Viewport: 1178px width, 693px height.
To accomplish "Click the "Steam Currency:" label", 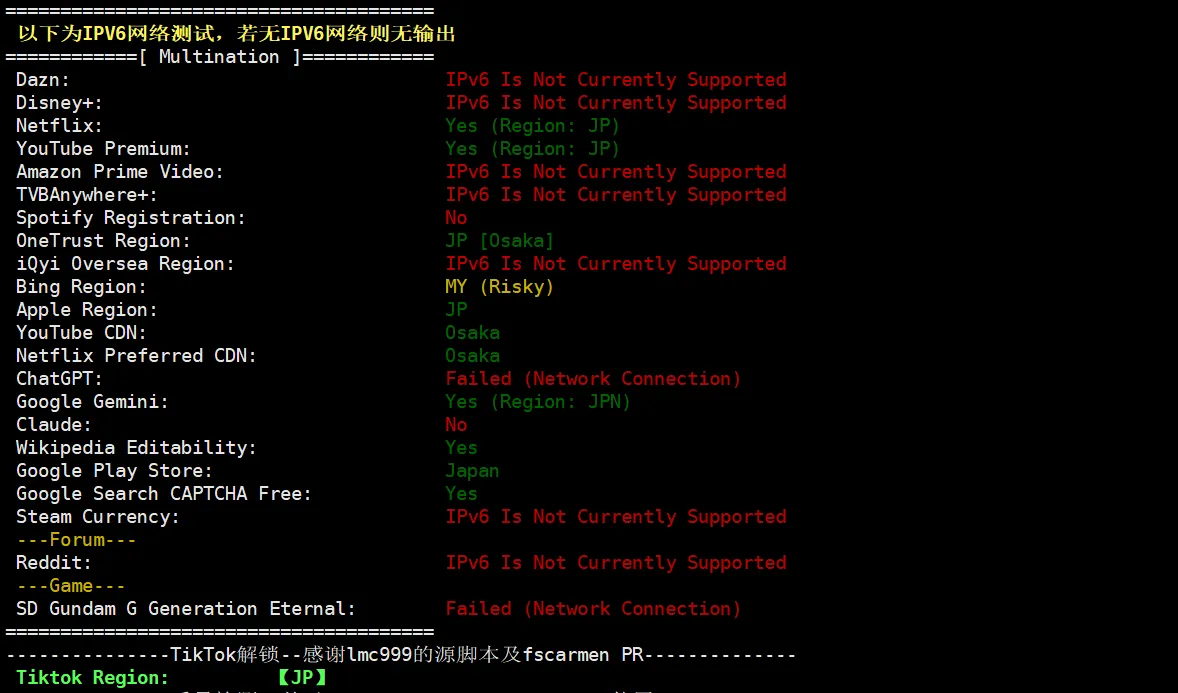I will [98, 517].
